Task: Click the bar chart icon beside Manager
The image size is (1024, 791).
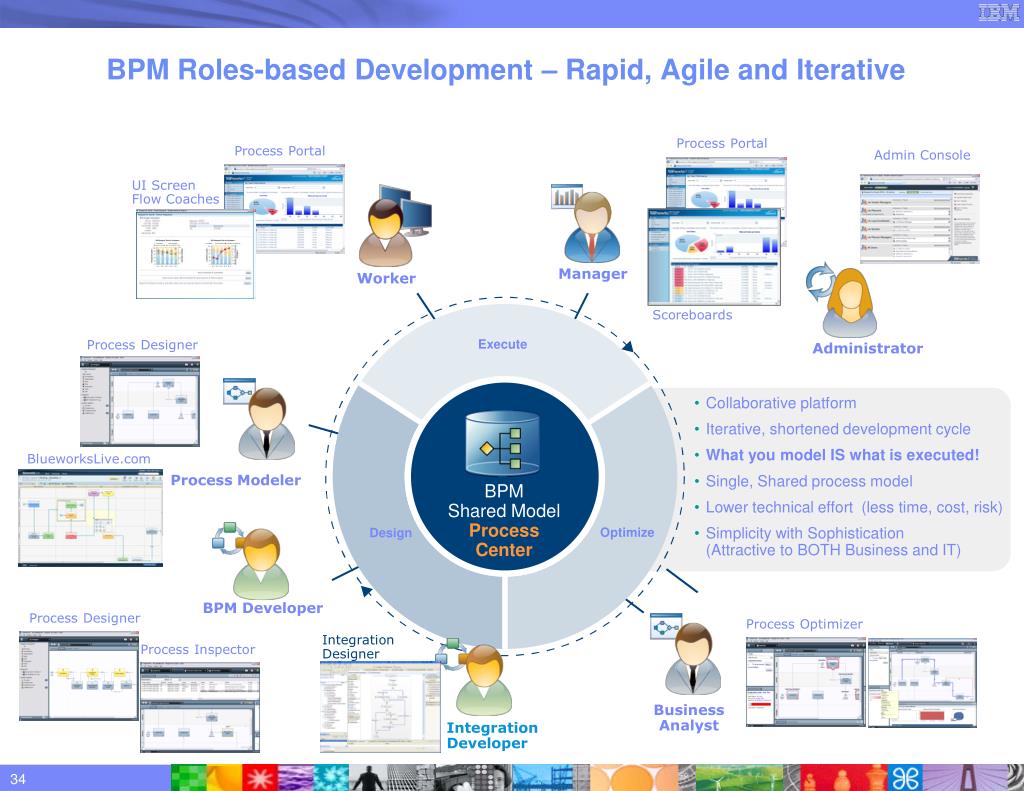Action: coord(566,196)
